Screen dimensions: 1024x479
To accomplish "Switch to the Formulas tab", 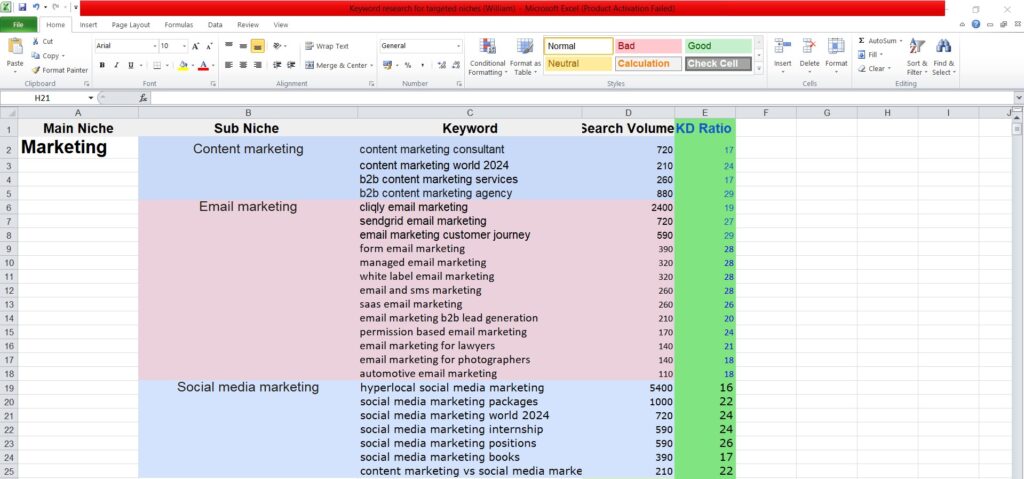I will 178,25.
